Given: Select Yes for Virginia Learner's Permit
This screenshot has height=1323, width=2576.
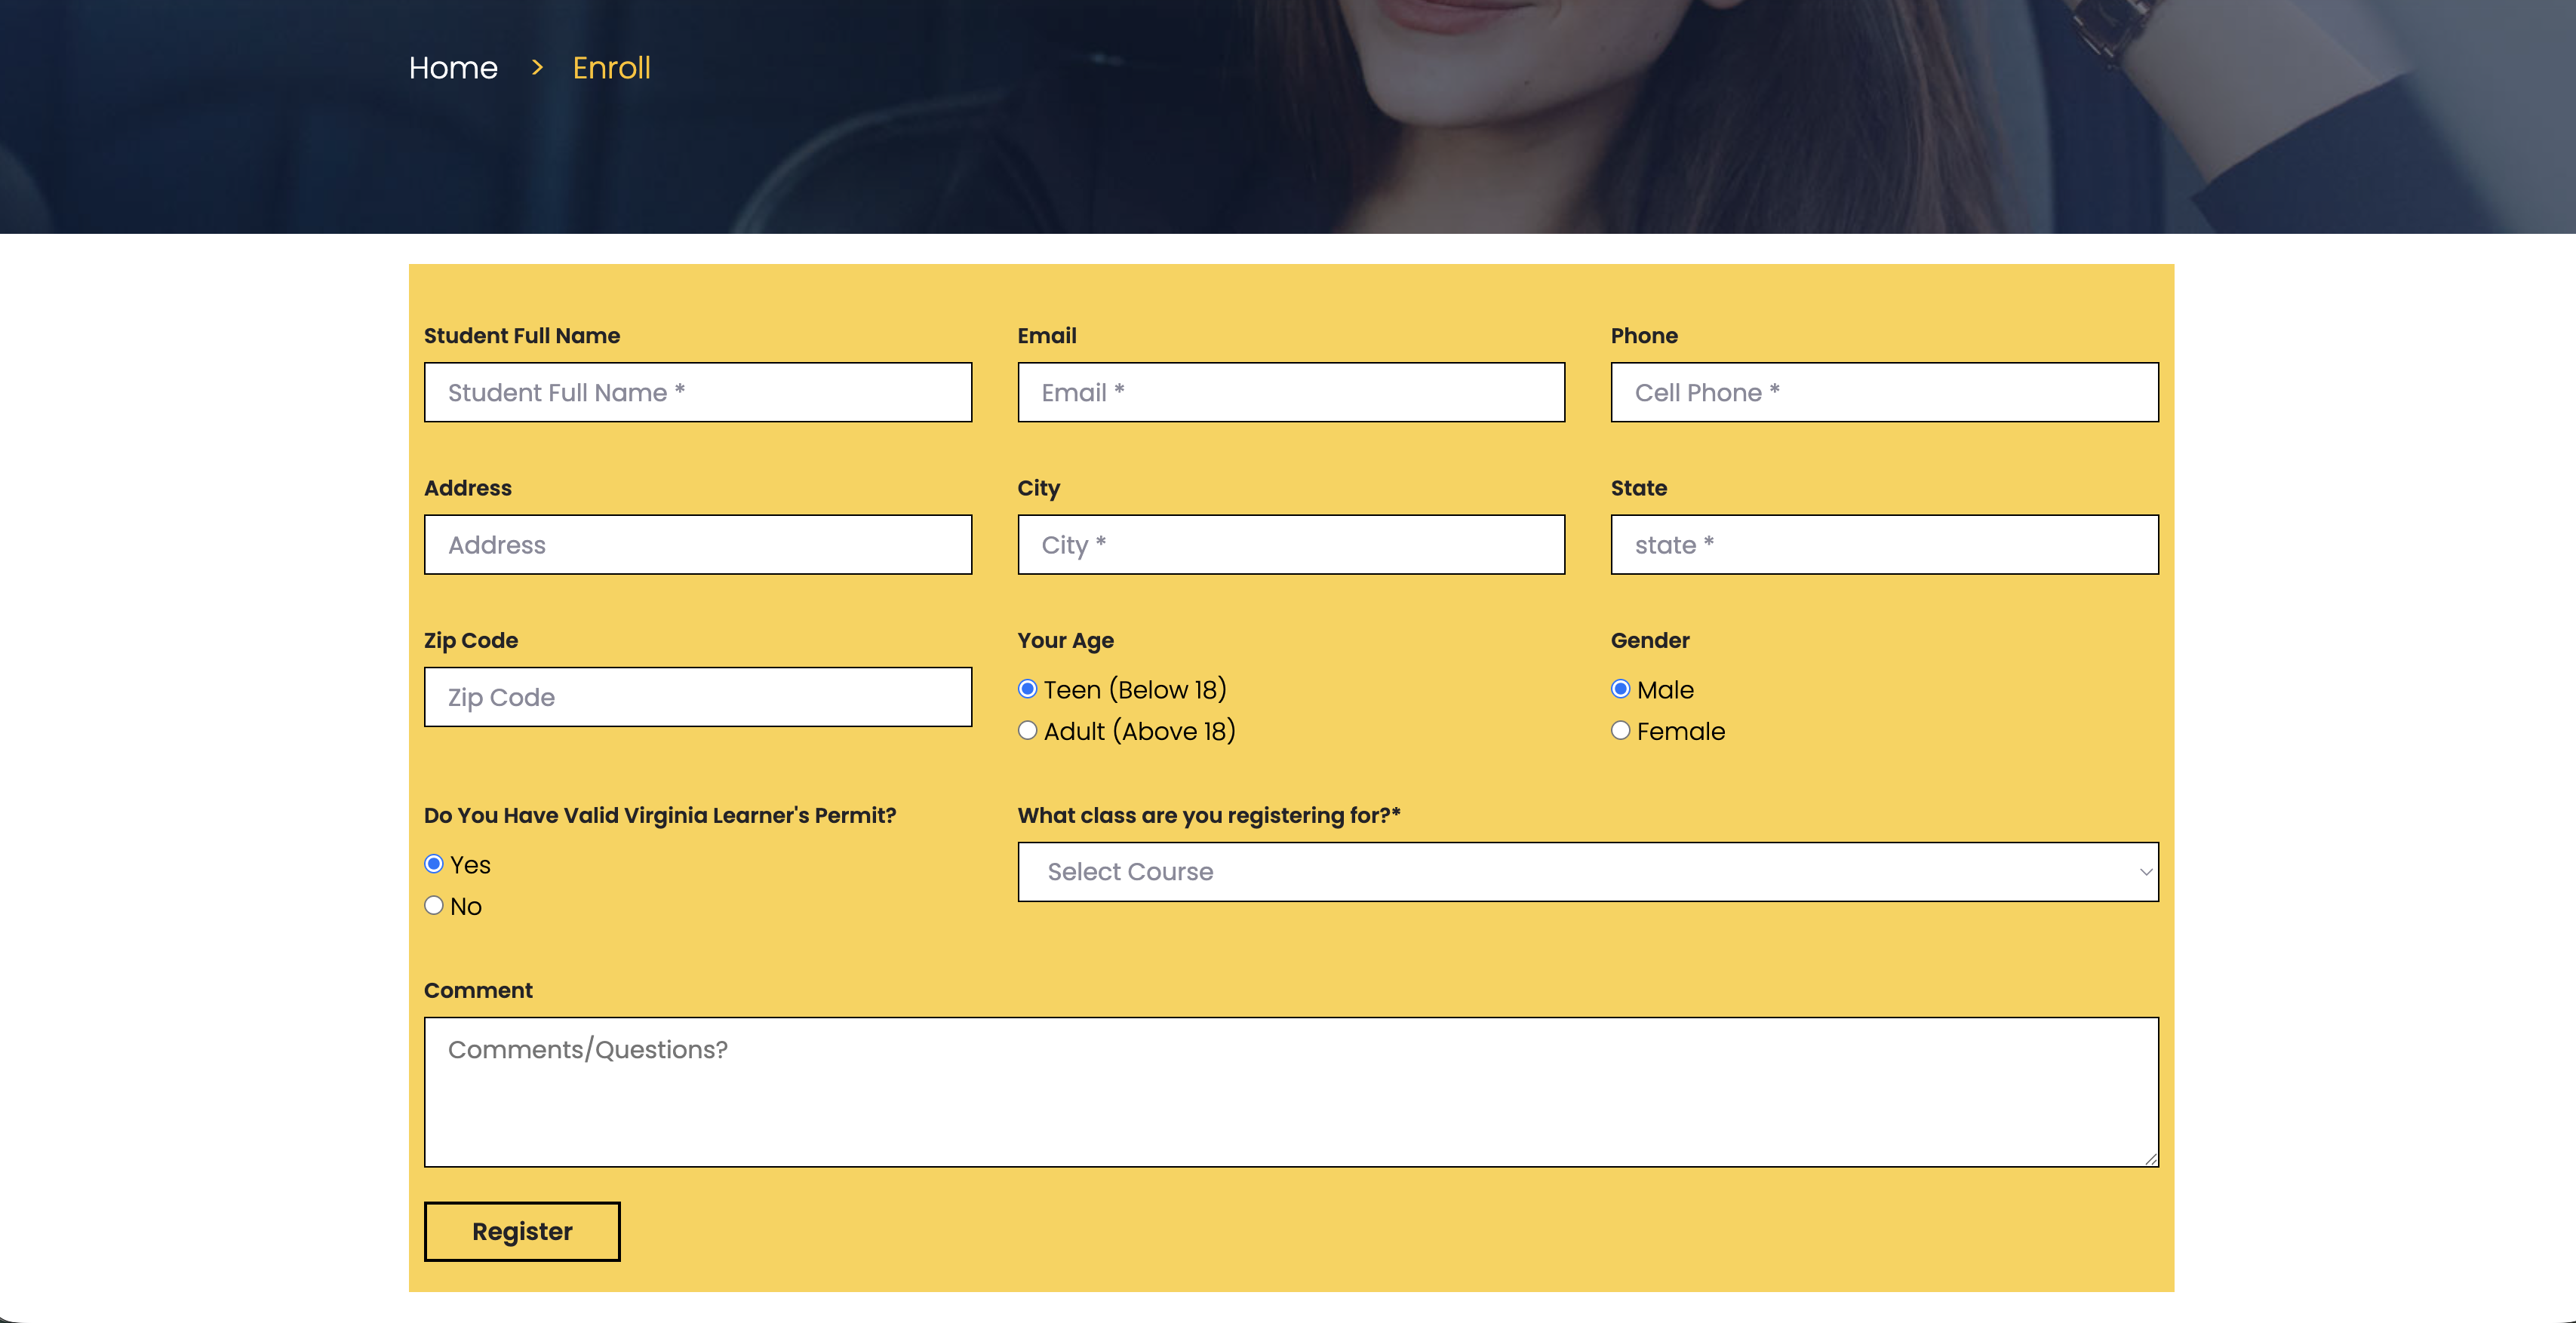Looking at the screenshot, I should (x=434, y=864).
